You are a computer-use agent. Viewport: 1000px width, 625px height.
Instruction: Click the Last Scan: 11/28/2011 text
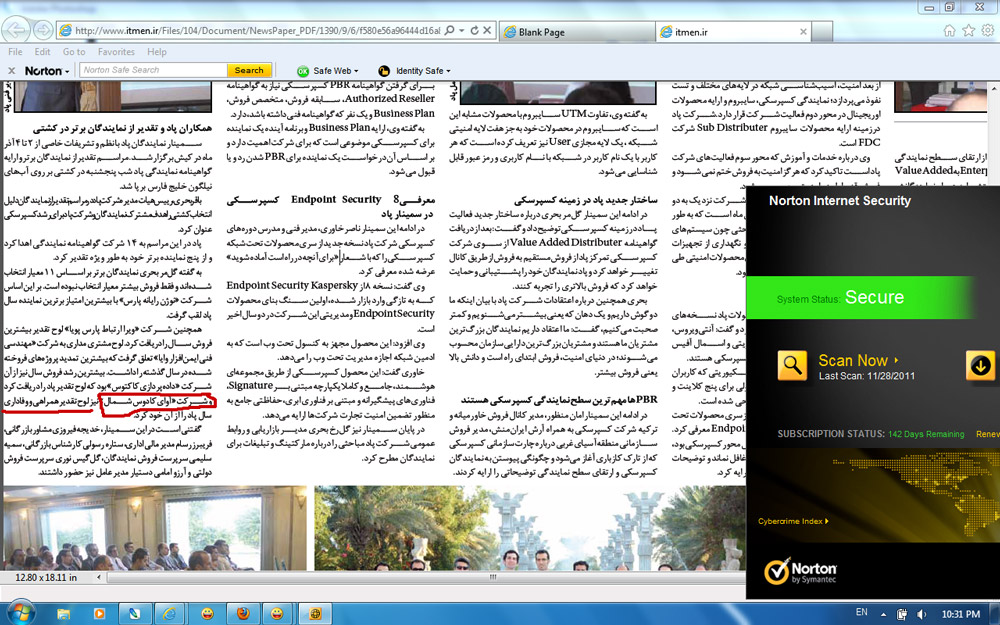[x=867, y=376]
